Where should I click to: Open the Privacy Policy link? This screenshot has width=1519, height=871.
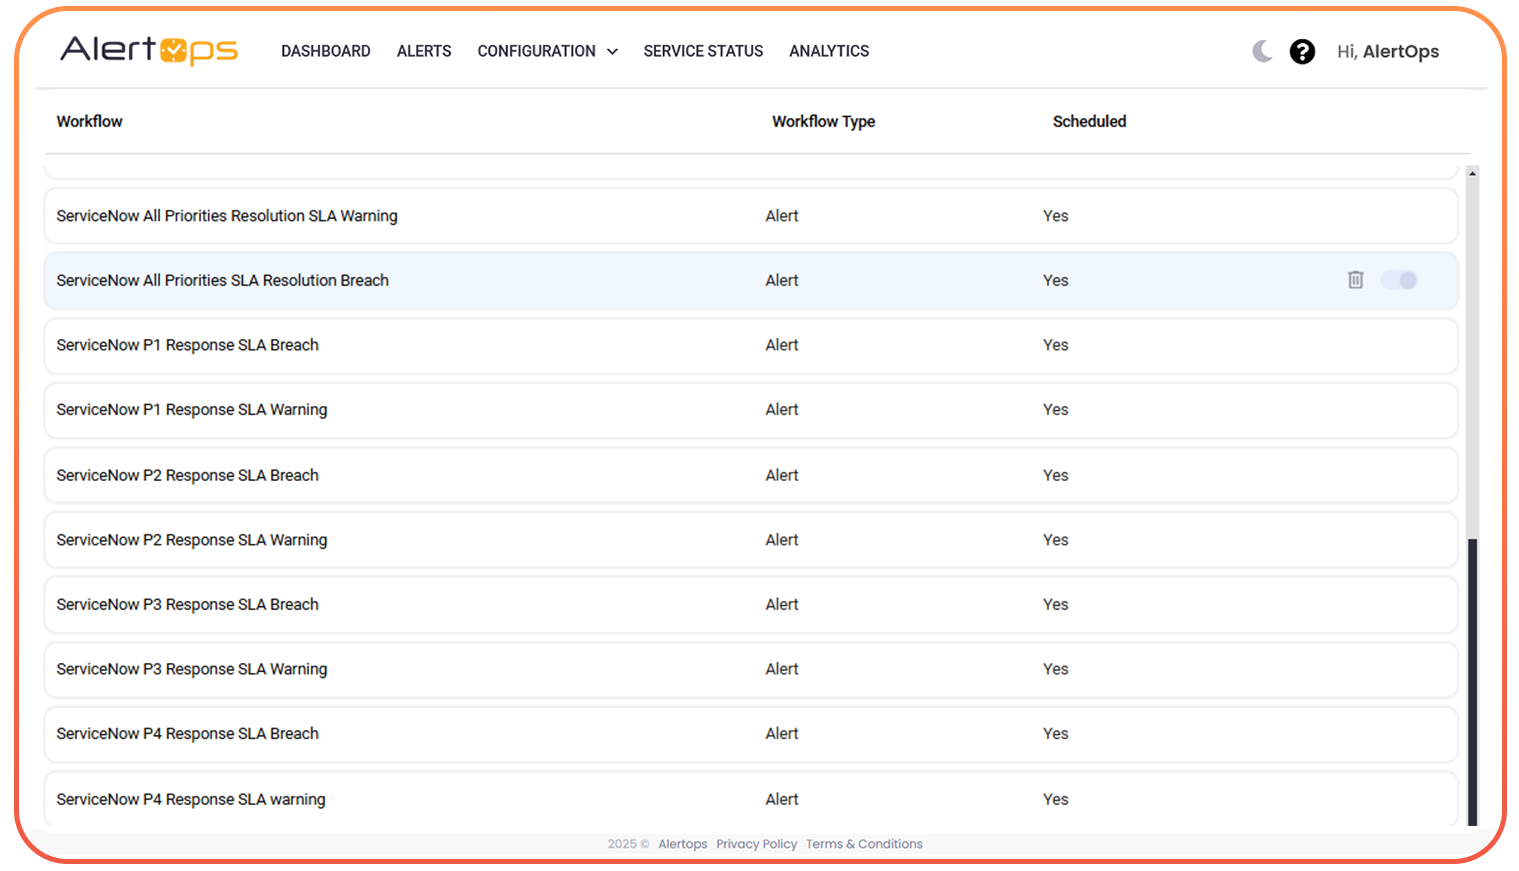pyautogui.click(x=756, y=843)
